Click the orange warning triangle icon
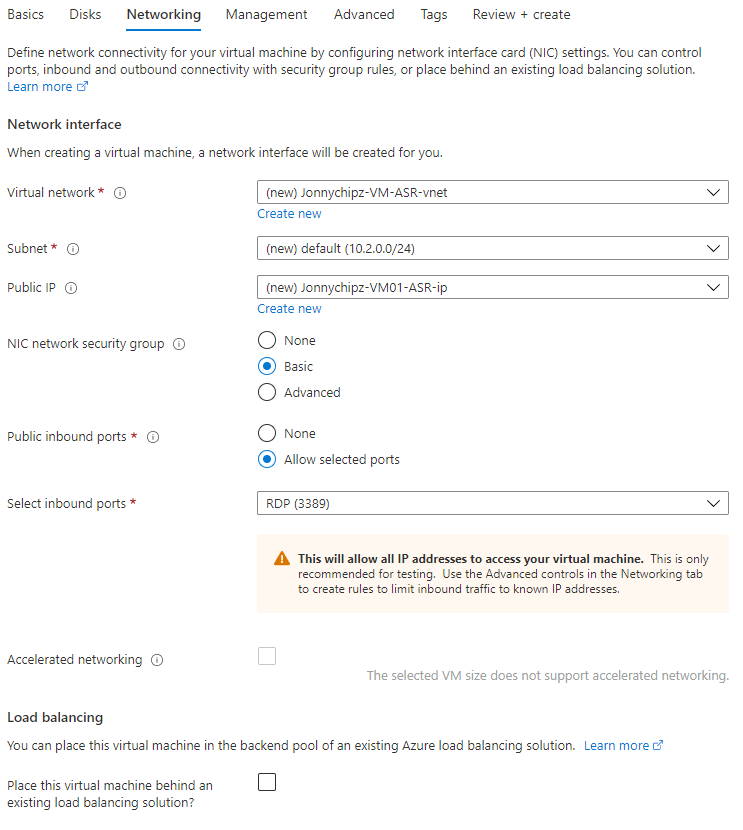 coord(282,559)
